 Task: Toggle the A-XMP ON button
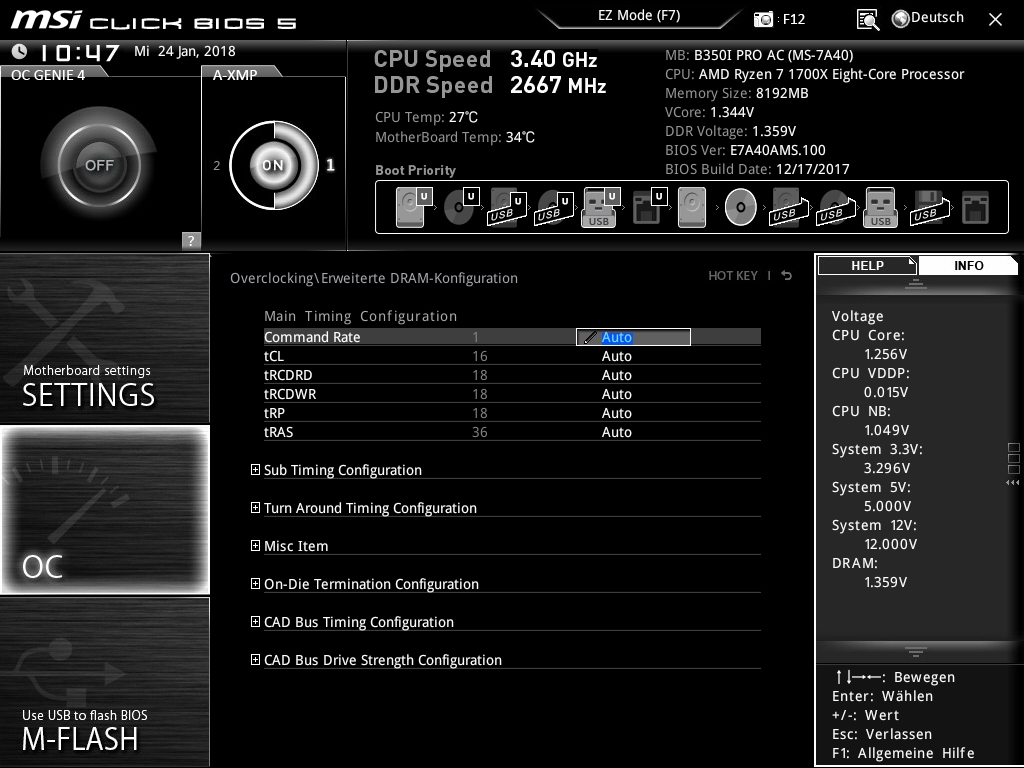274,165
